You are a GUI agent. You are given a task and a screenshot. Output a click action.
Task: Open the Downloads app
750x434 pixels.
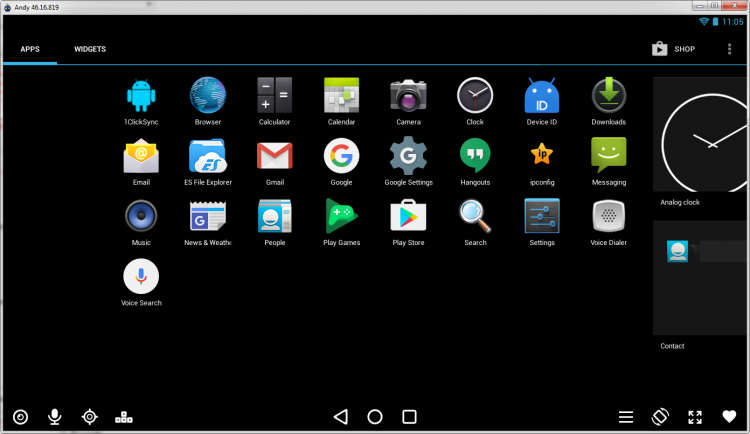(608, 100)
